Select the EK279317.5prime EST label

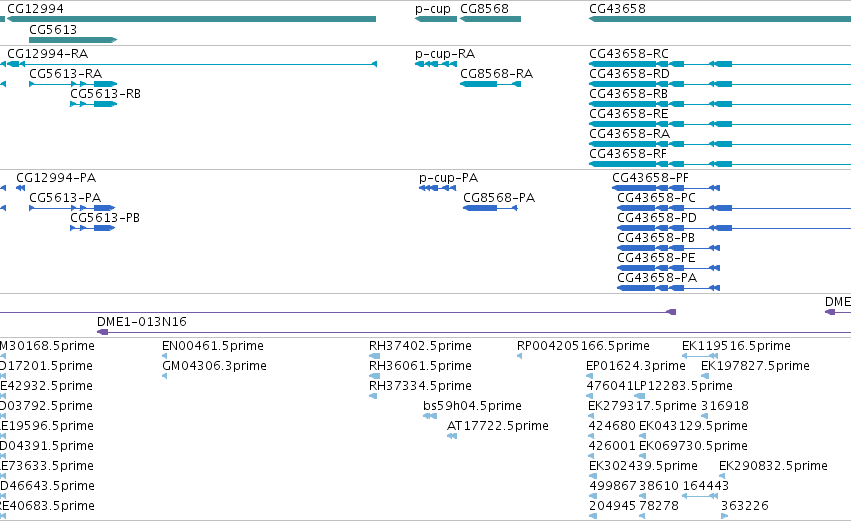tap(642, 406)
